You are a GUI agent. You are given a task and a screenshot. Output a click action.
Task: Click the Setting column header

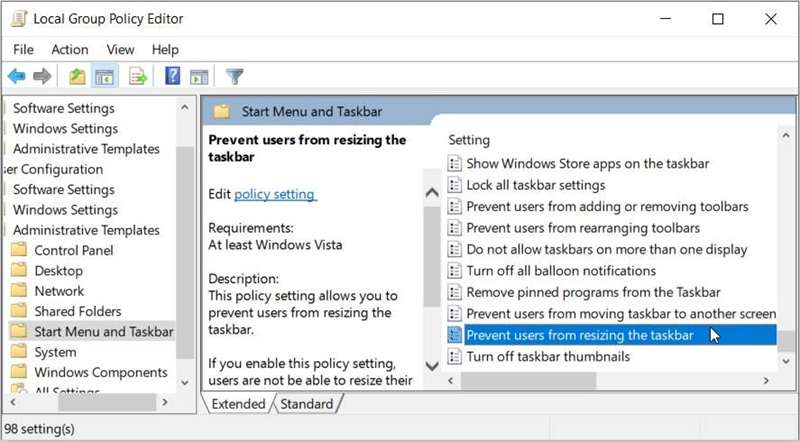point(469,140)
